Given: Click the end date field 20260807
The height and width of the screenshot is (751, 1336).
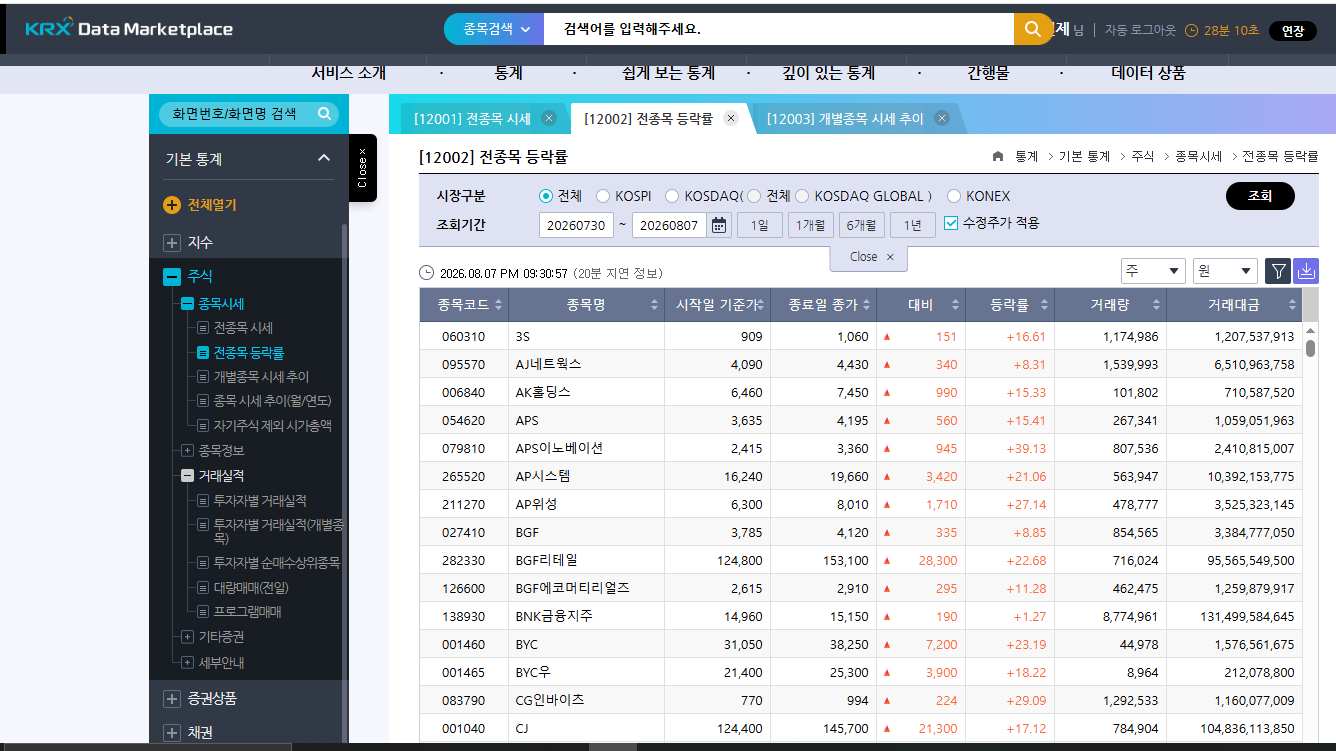Looking at the screenshot, I should 670,225.
